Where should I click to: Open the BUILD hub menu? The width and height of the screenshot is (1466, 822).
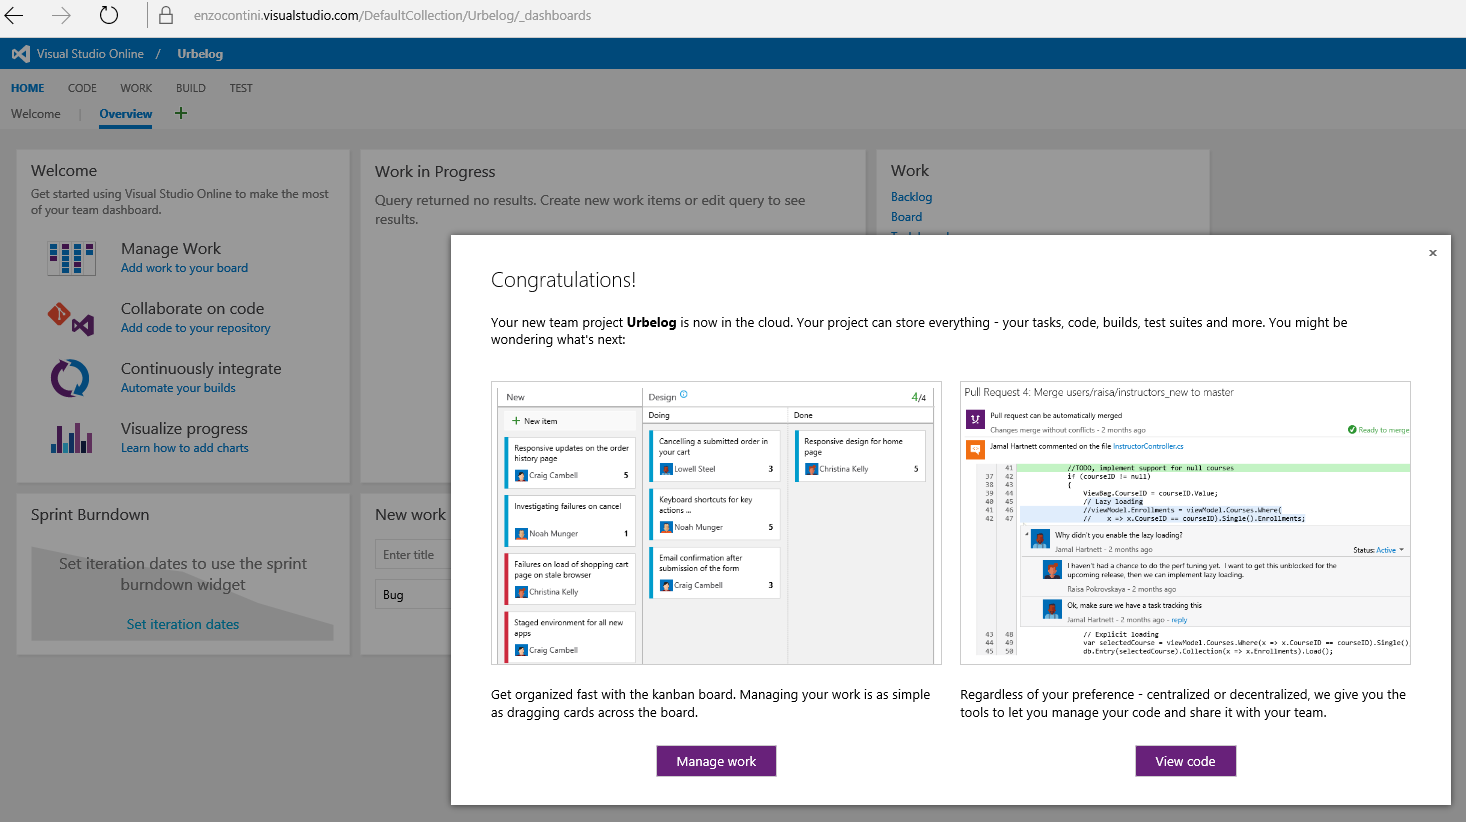[190, 88]
